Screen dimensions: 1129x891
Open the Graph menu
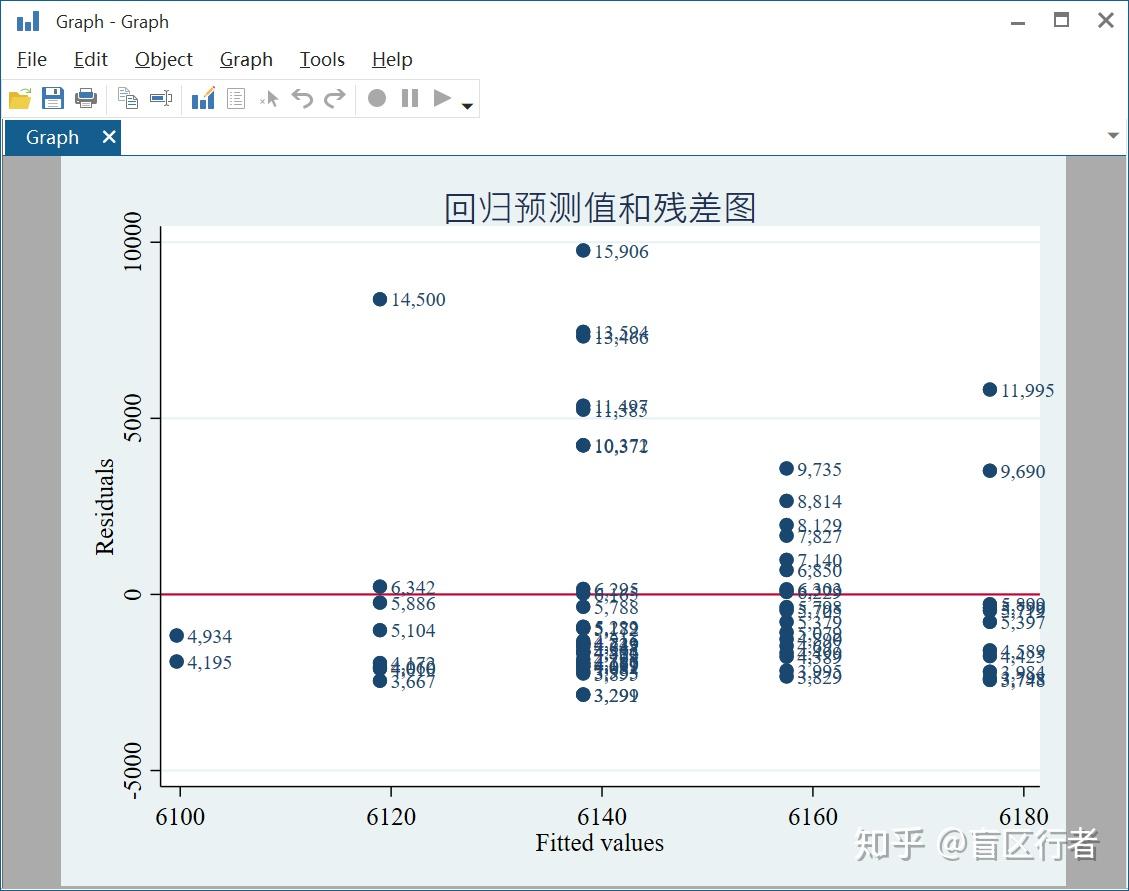pos(246,59)
